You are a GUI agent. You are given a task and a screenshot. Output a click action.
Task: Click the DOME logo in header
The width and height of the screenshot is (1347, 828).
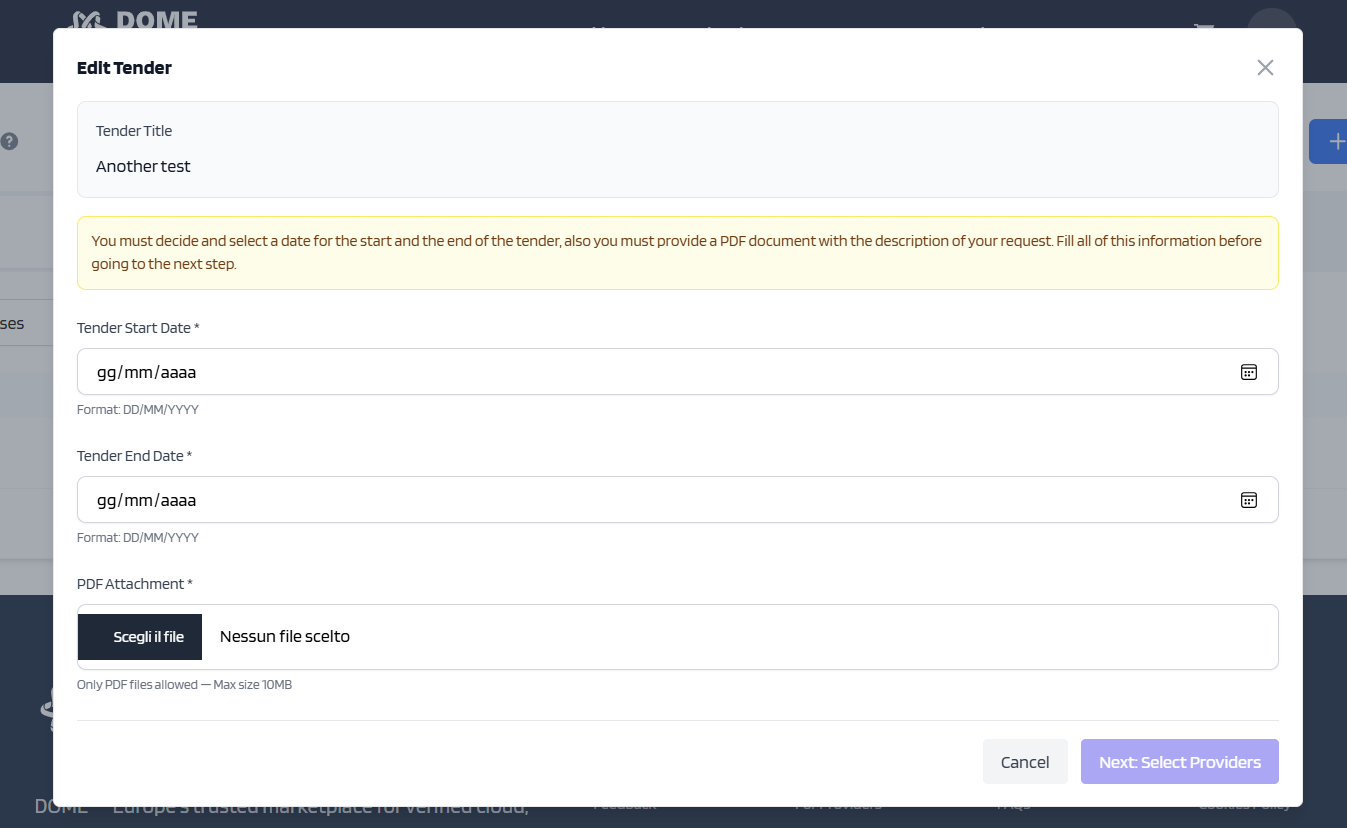pyautogui.click(x=134, y=20)
